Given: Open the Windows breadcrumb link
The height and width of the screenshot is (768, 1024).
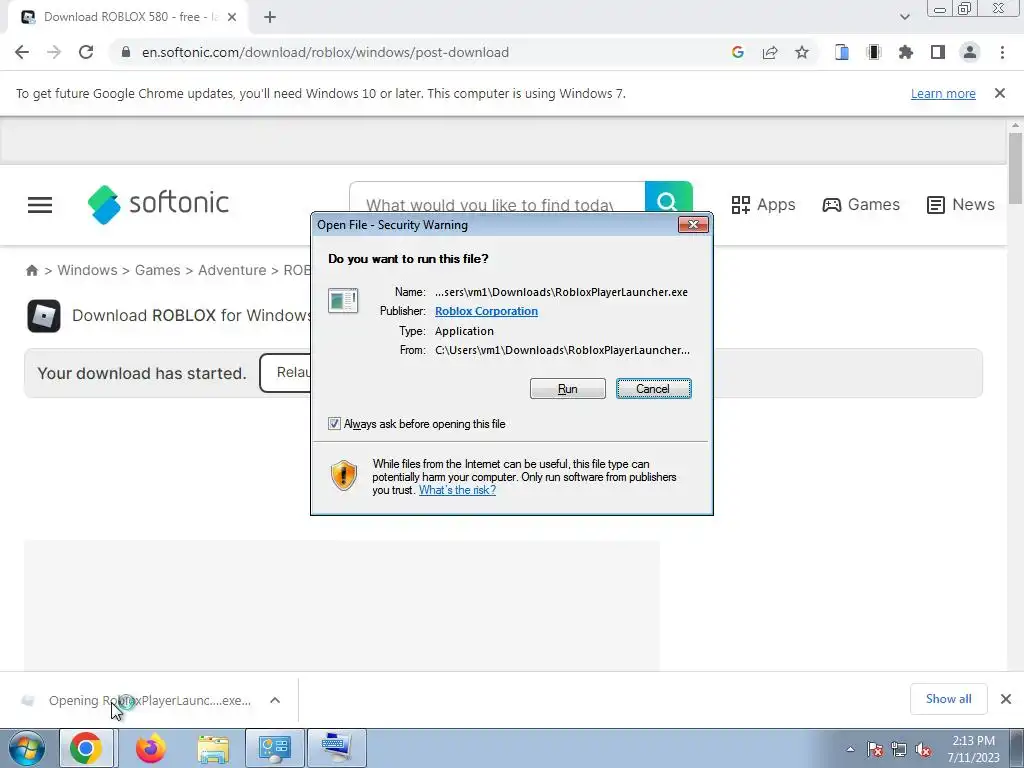Looking at the screenshot, I should 88,270.
